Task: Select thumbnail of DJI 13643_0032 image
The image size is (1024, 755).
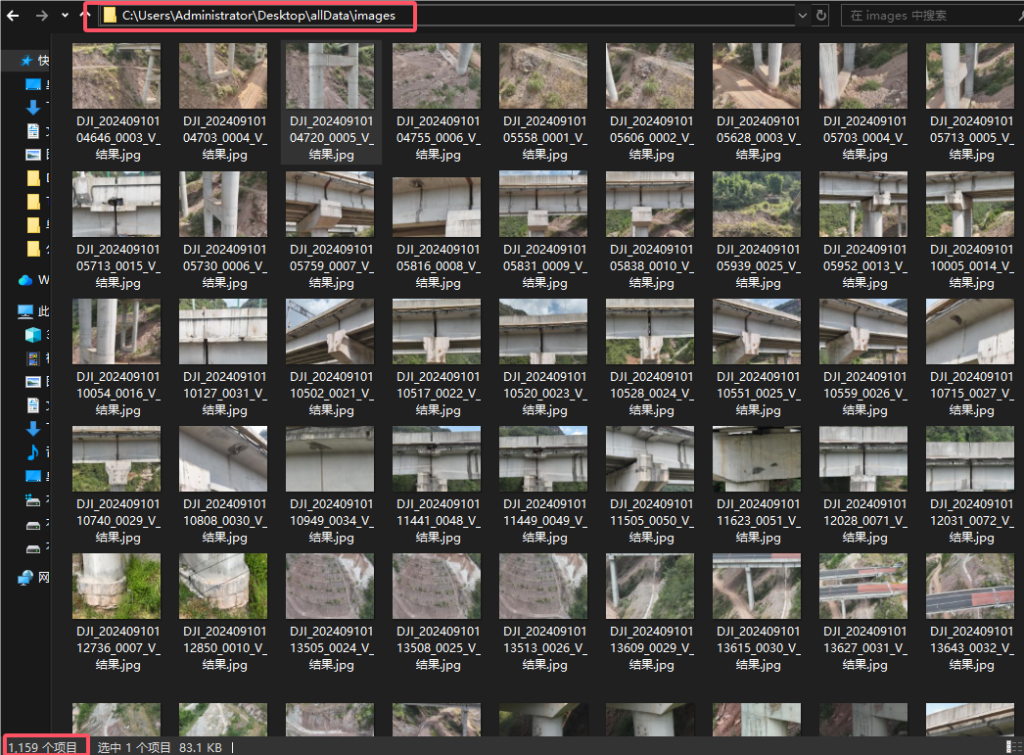Action: (x=970, y=586)
